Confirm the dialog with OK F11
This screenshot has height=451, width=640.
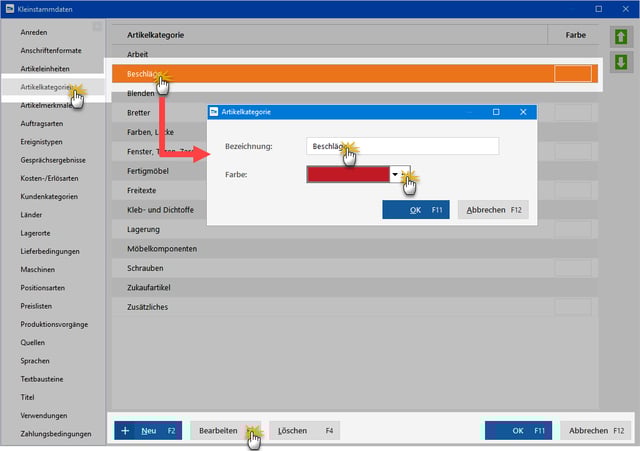click(x=415, y=210)
